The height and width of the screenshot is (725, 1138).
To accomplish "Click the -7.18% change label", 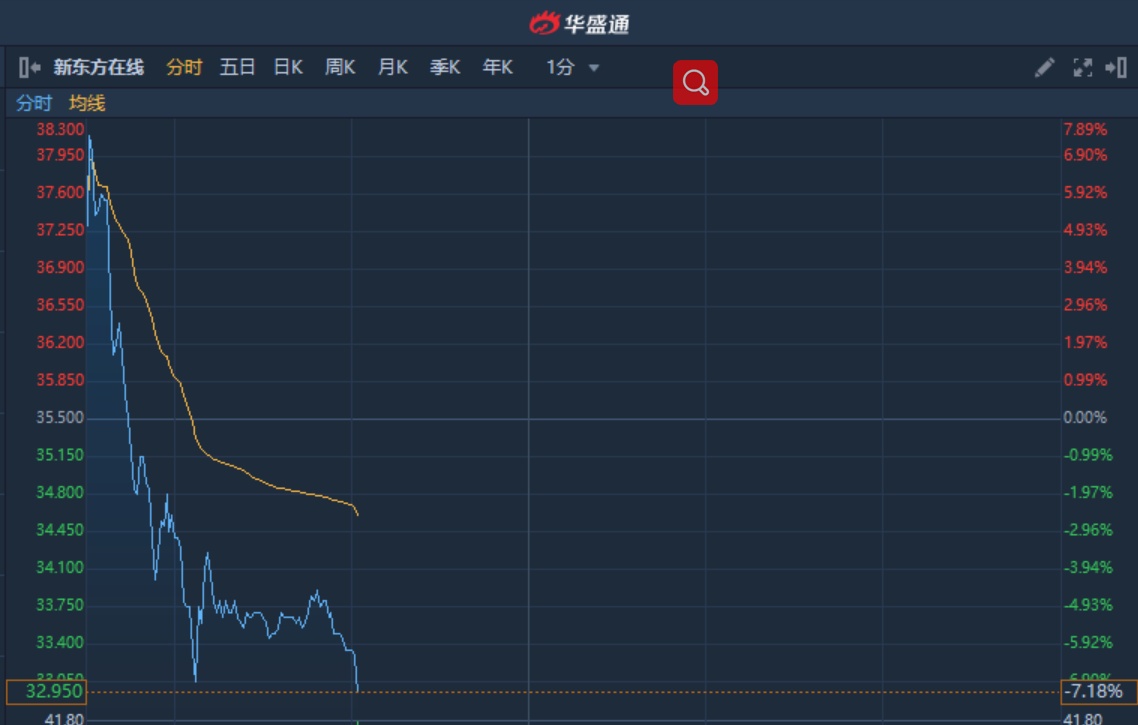I will 1098,692.
